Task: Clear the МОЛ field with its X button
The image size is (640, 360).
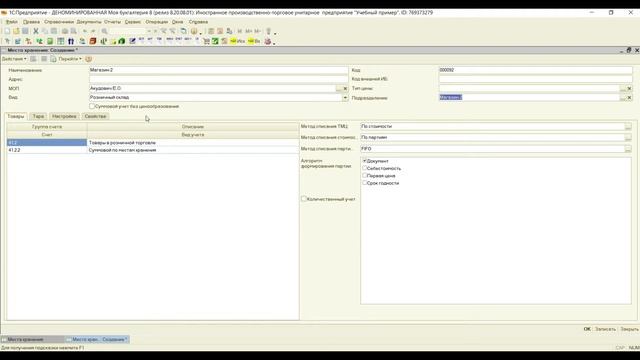Action: [x=345, y=89]
